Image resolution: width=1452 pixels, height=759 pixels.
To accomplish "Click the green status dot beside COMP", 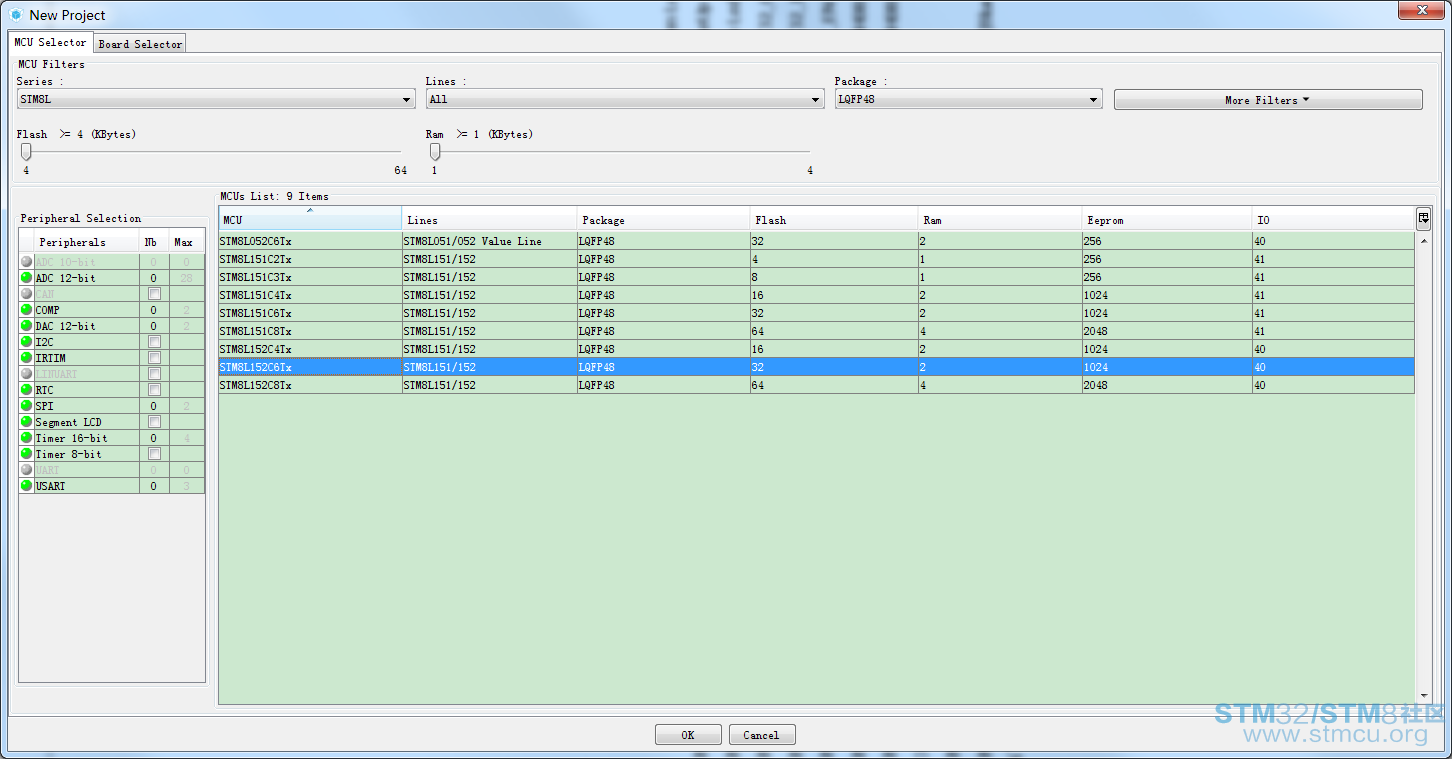I will pos(27,310).
